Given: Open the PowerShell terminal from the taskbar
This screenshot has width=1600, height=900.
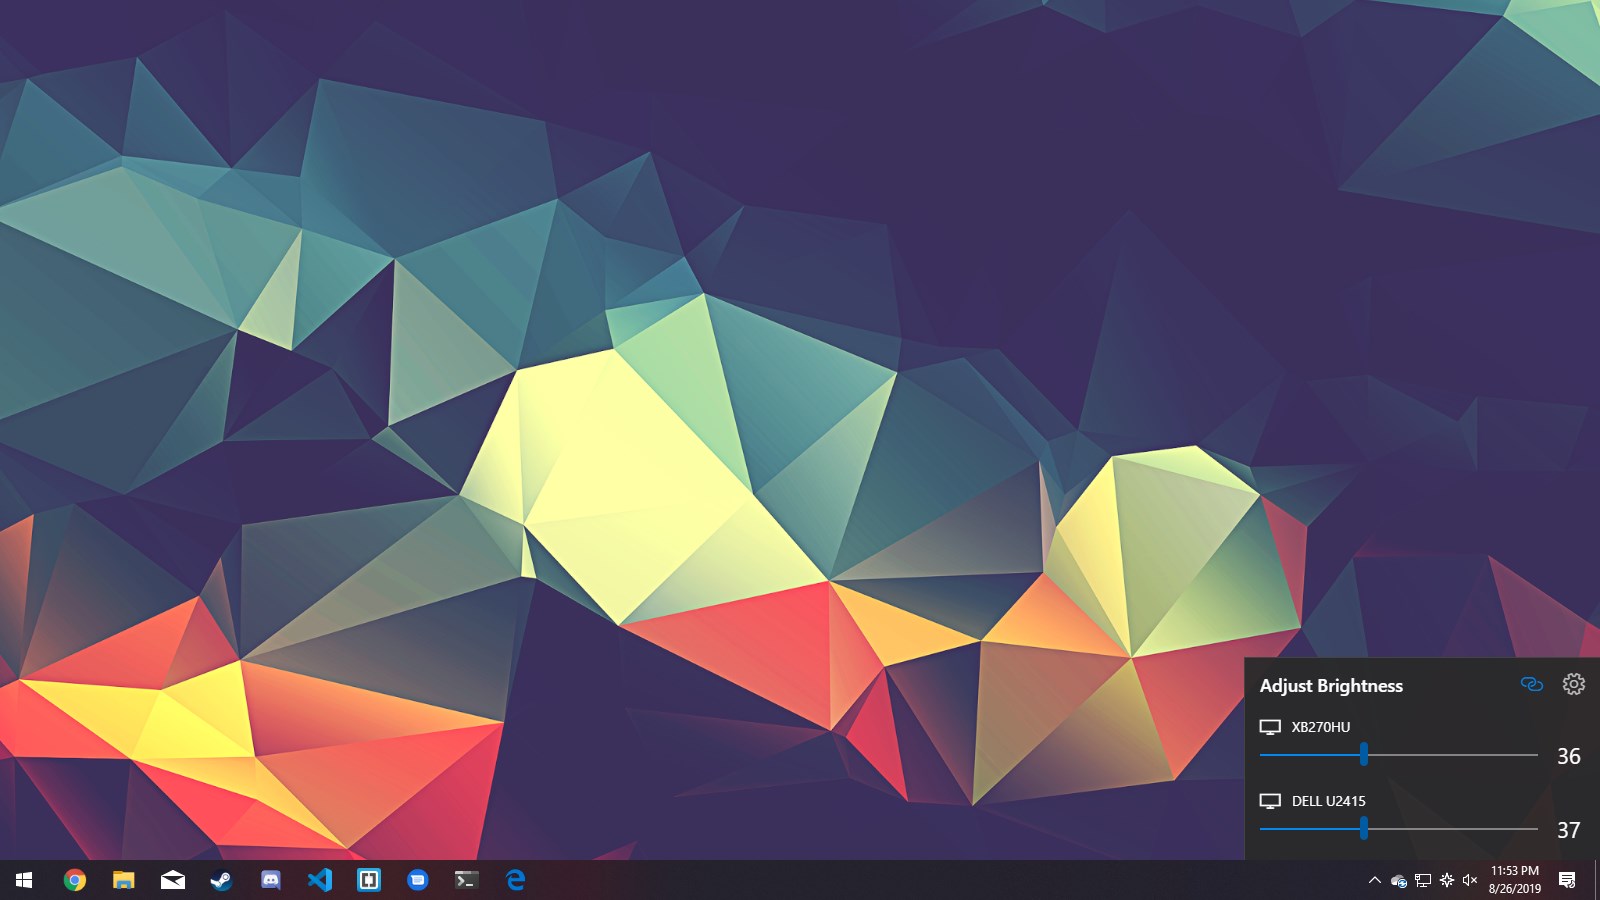Looking at the screenshot, I should pos(466,881).
